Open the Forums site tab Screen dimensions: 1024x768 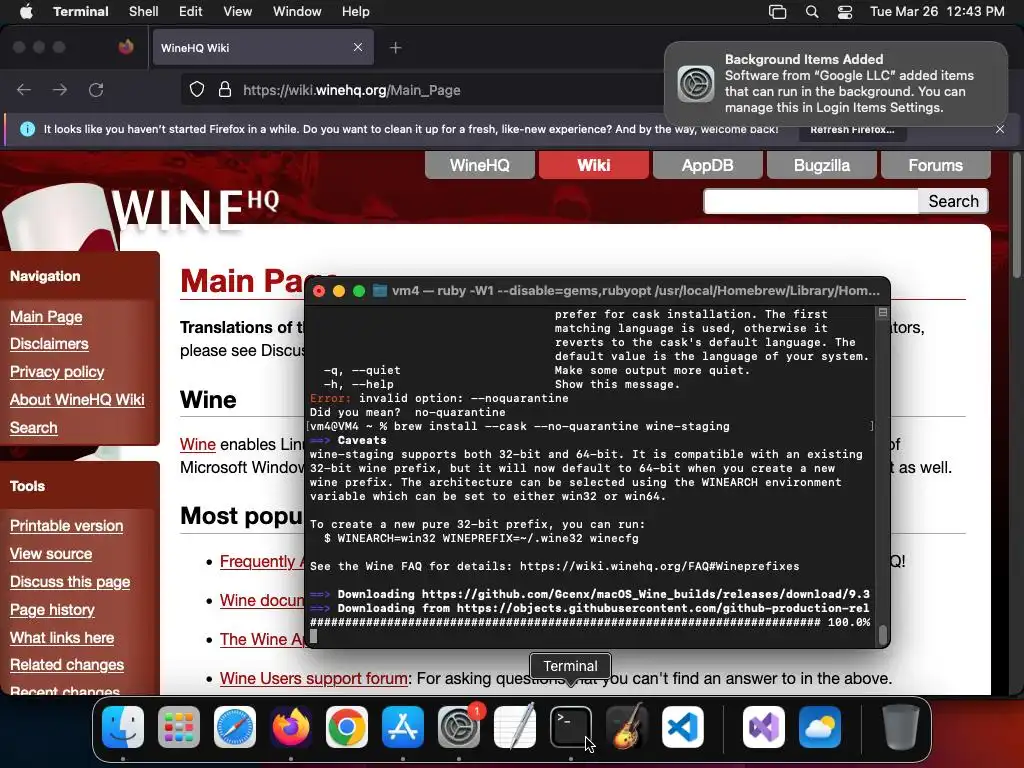coord(935,165)
